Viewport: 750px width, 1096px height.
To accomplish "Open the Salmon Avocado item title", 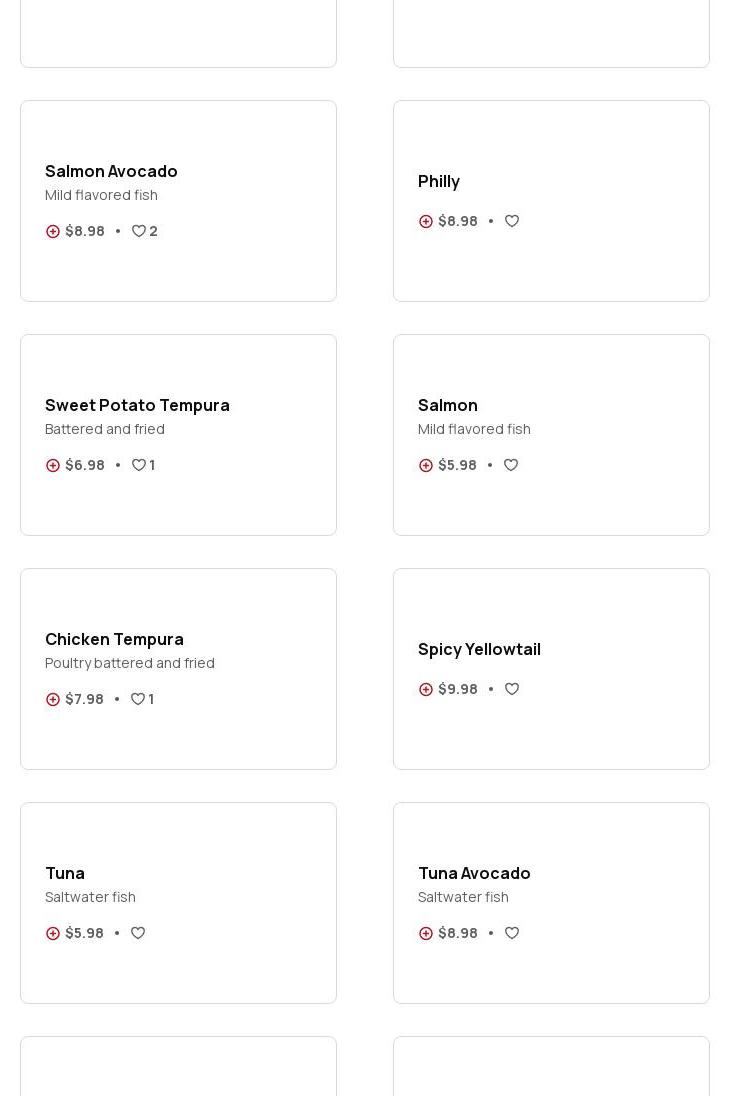I will [111, 171].
